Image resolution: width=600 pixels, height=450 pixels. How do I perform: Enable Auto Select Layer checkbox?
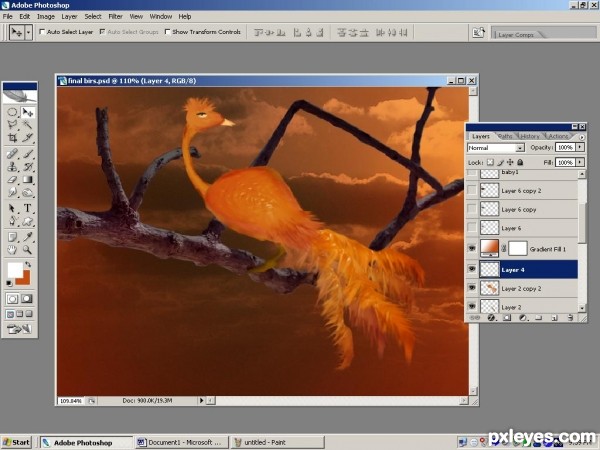42,32
